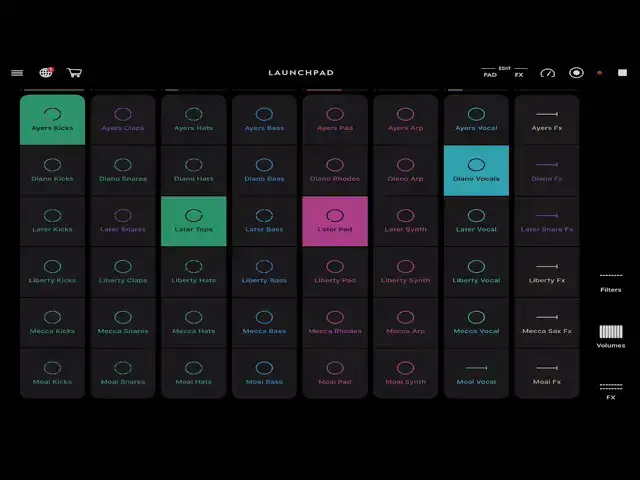Tap the Mecca Snares pad
The height and width of the screenshot is (480, 640).
123,323
